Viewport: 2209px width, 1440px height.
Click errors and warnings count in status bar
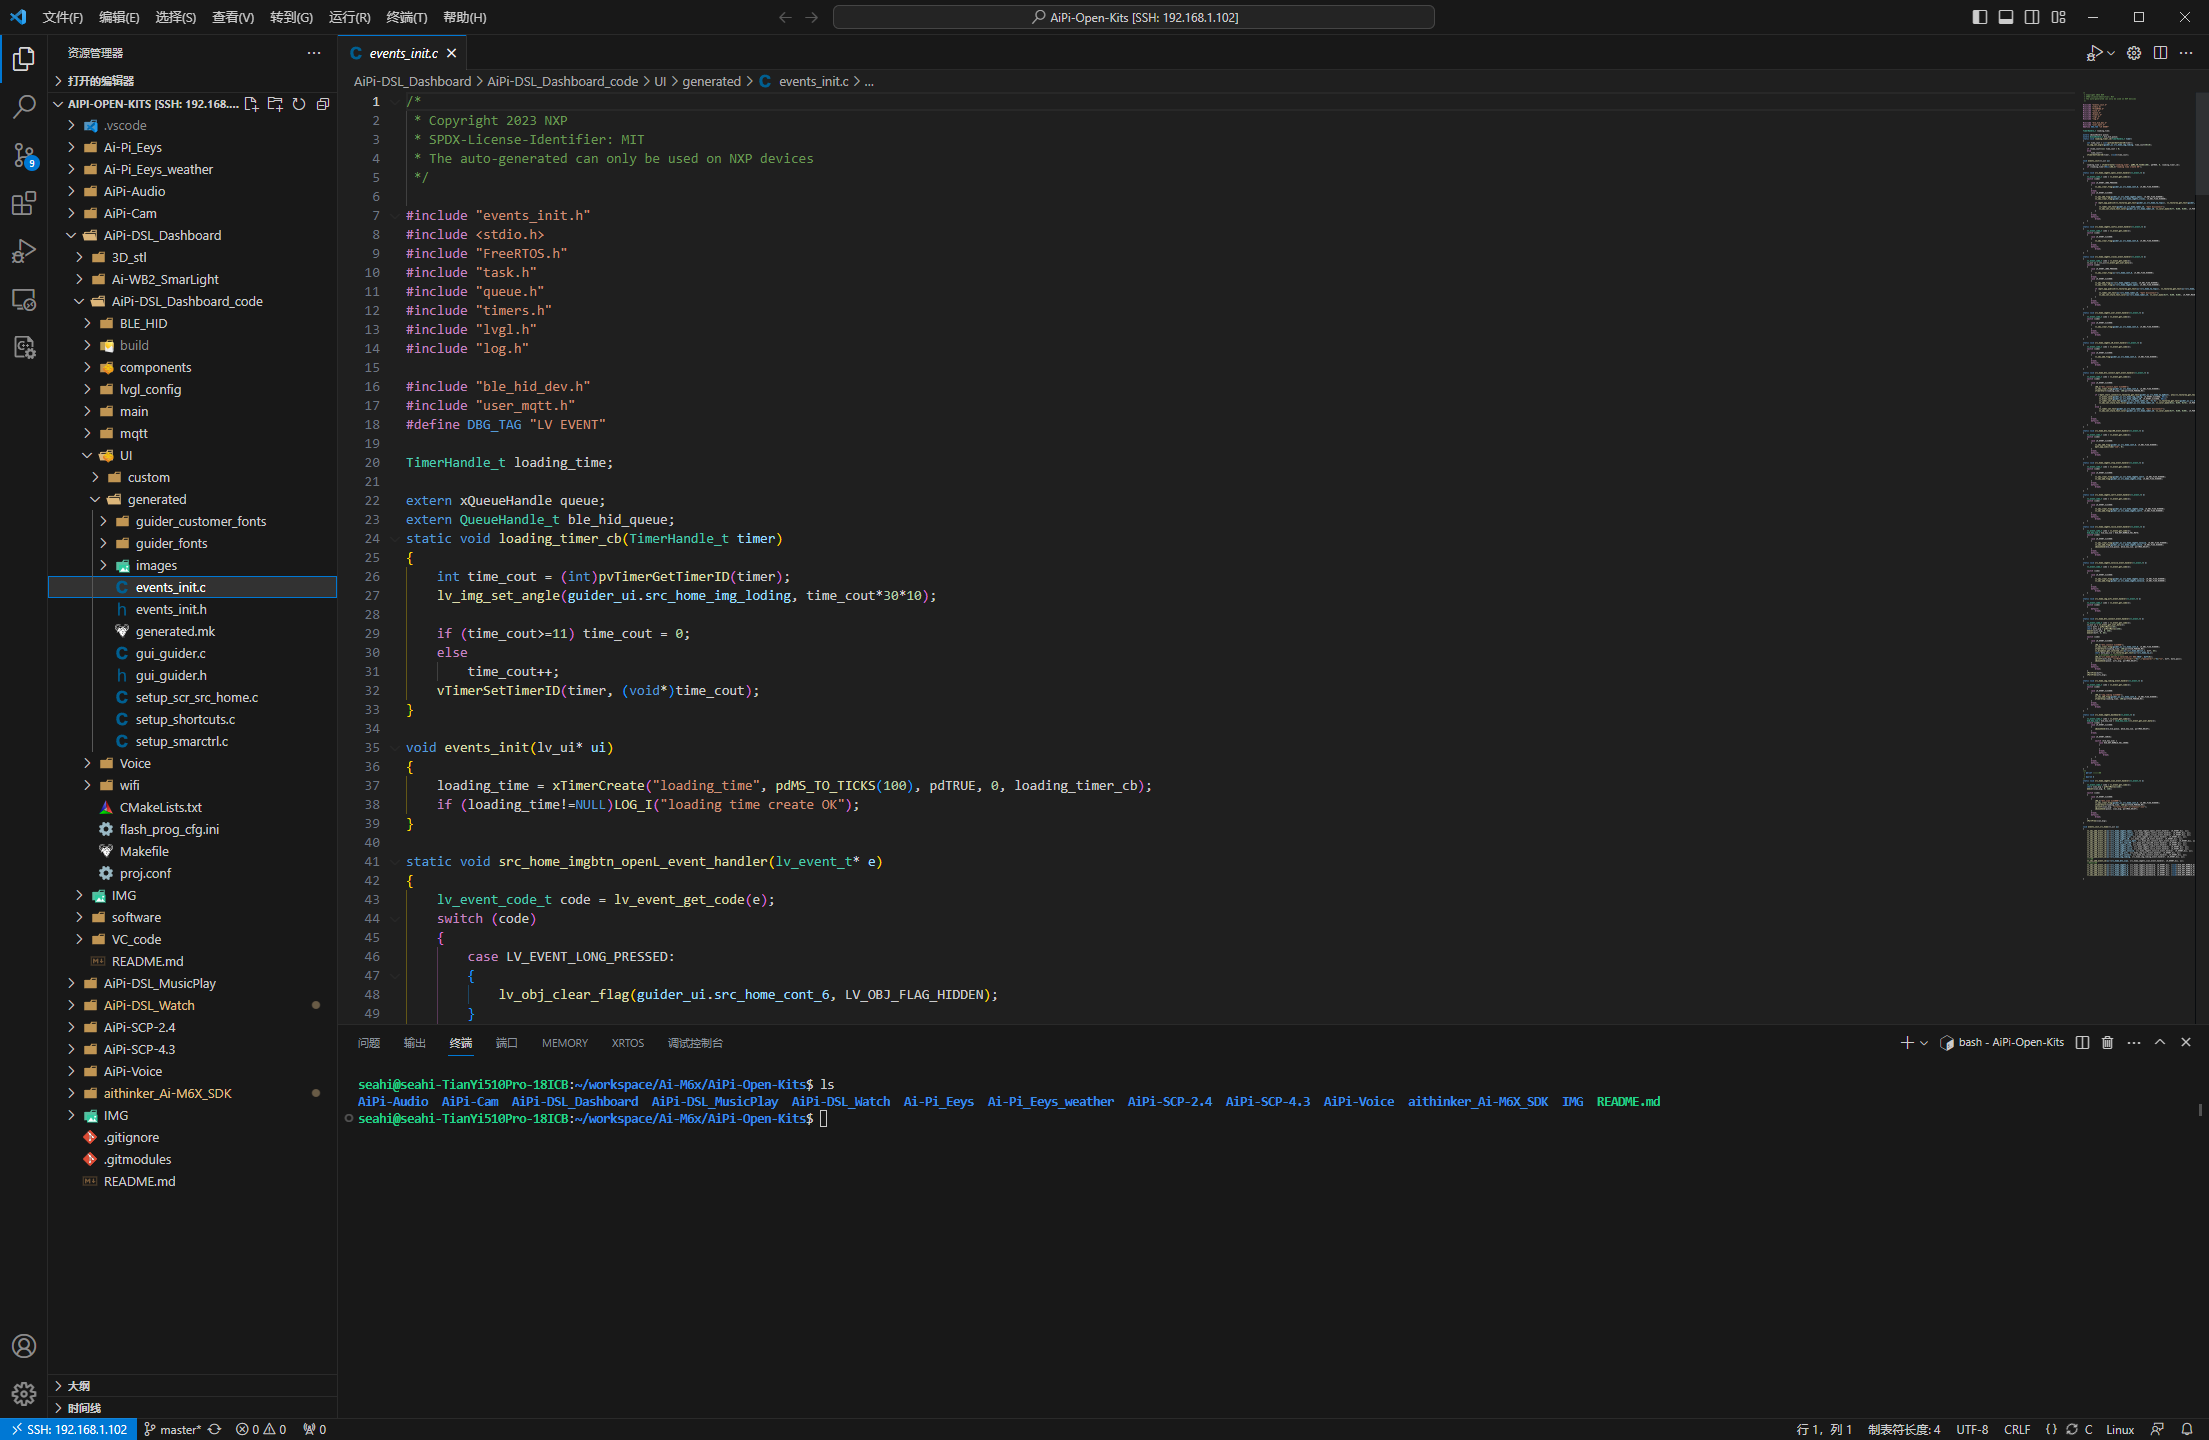point(261,1429)
